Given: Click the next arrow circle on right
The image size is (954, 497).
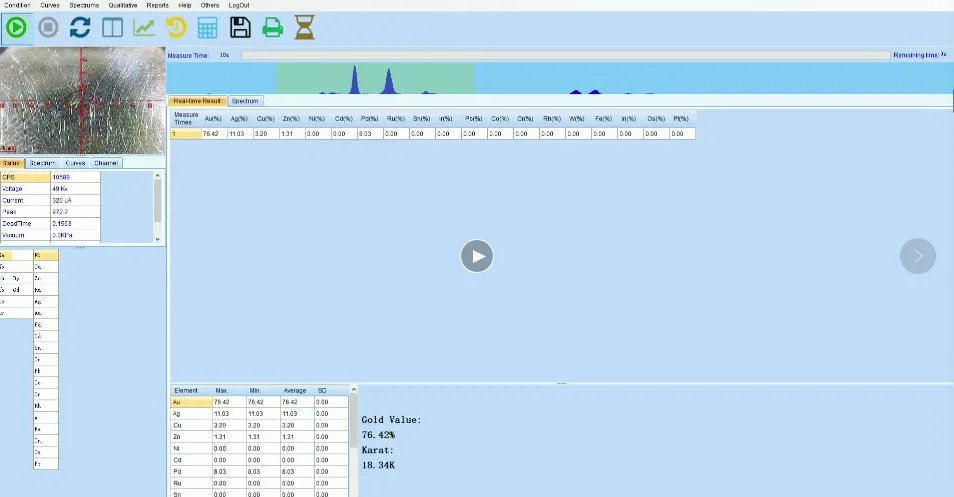Looking at the screenshot, I should [917, 256].
